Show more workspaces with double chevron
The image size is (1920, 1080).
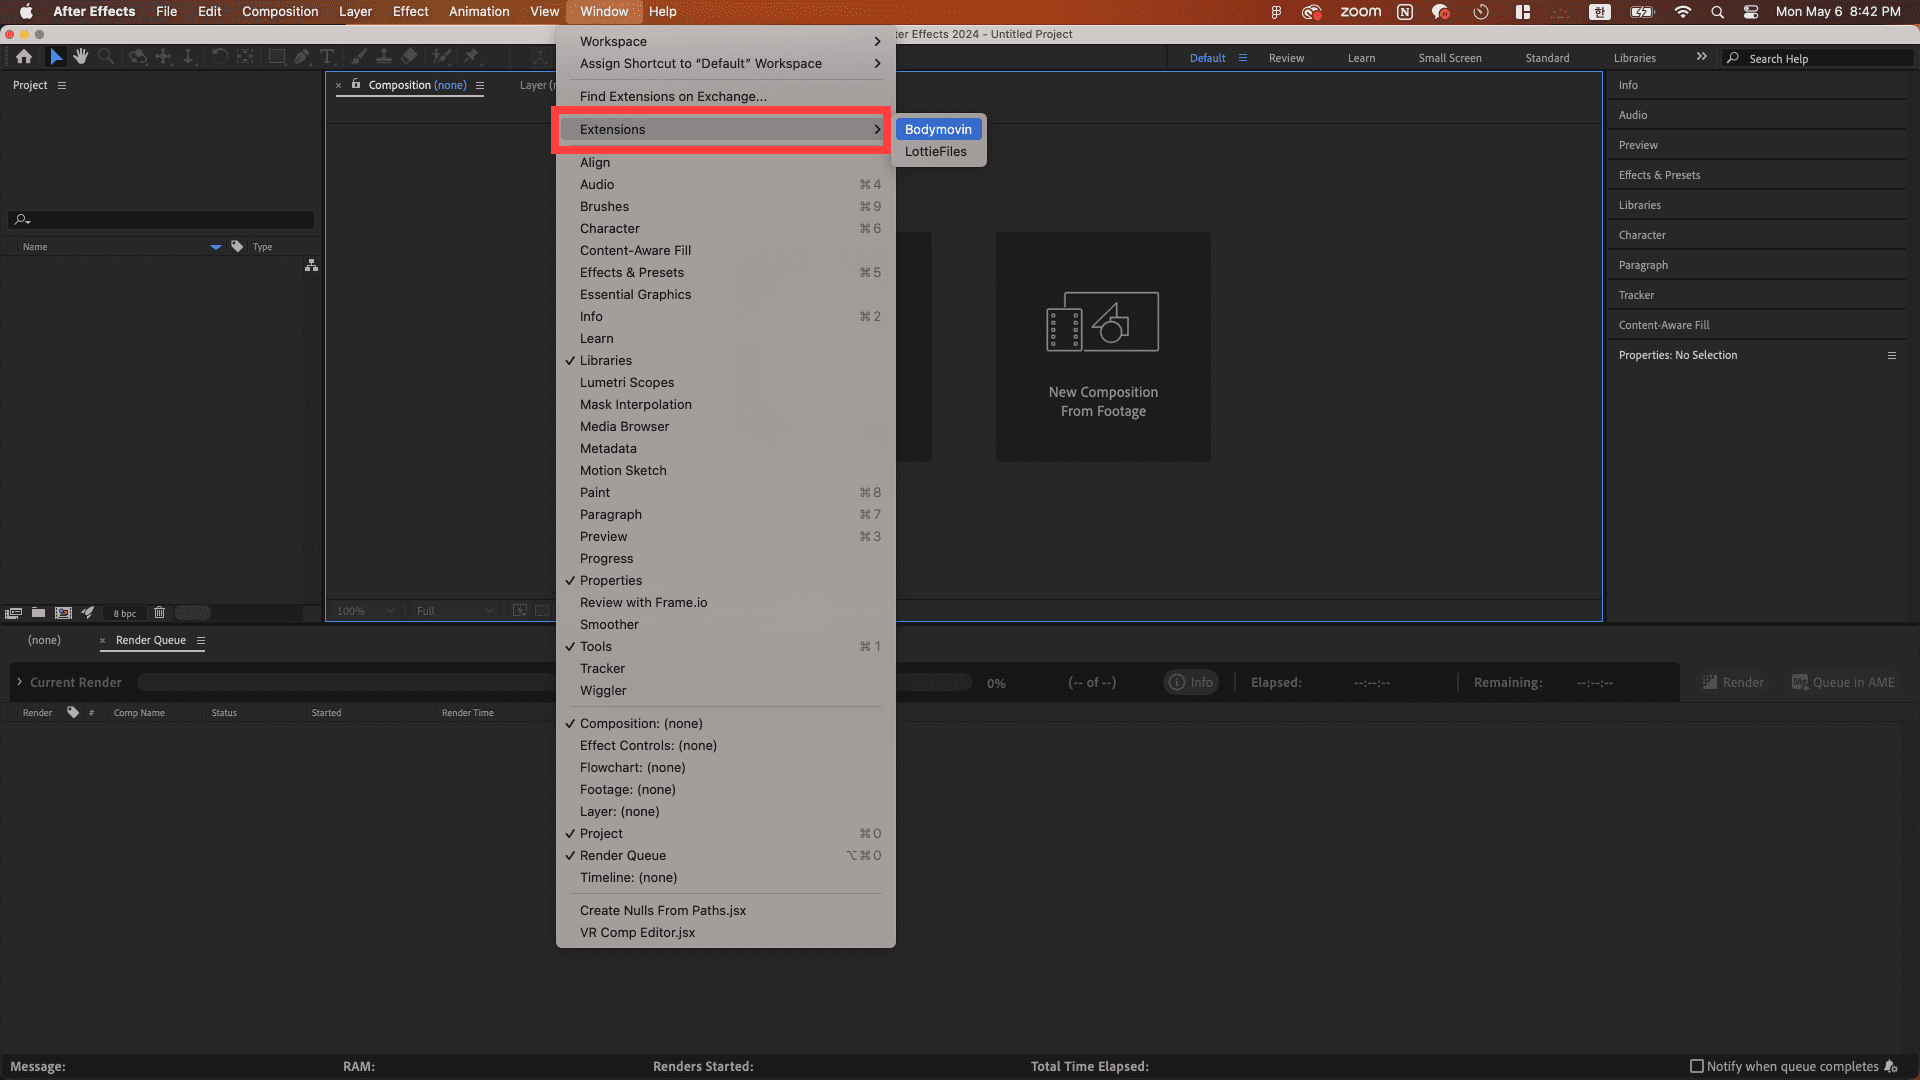pyautogui.click(x=1701, y=57)
